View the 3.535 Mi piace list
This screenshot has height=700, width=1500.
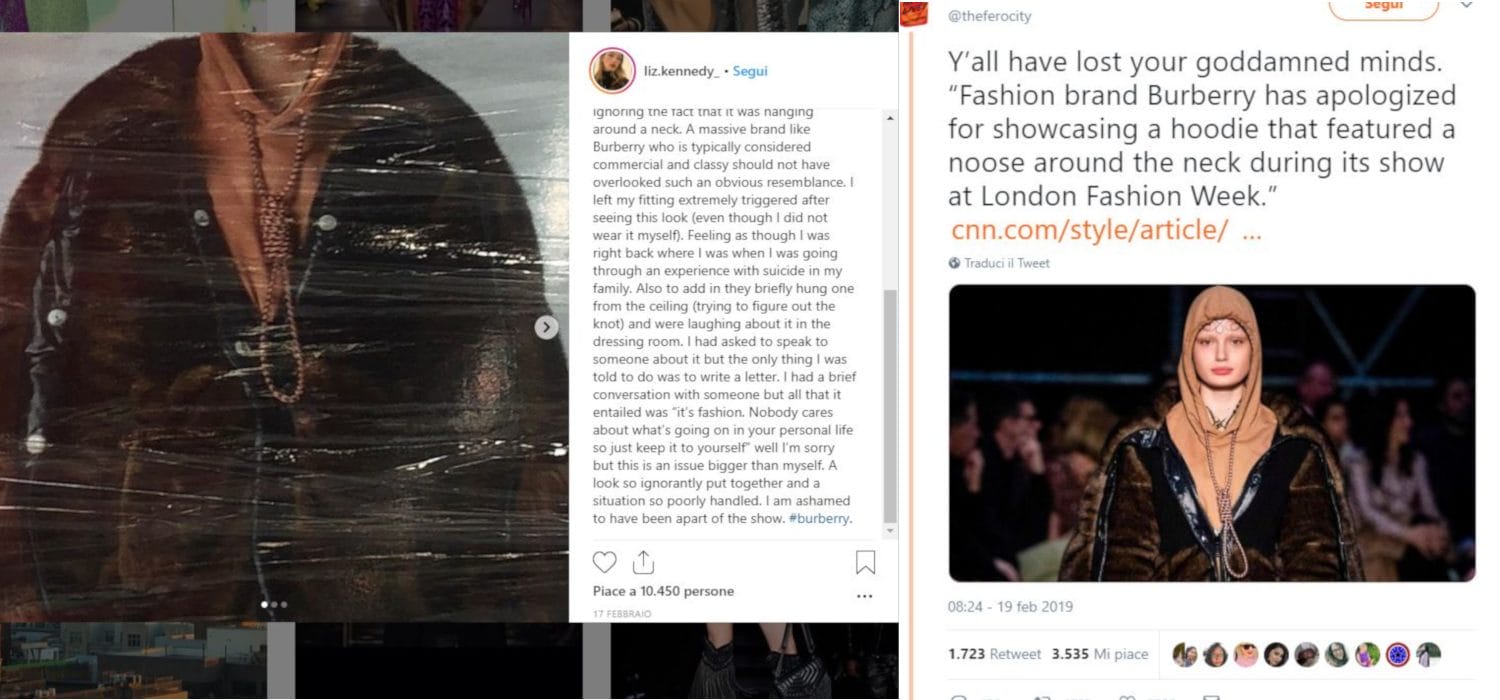tap(1100, 654)
